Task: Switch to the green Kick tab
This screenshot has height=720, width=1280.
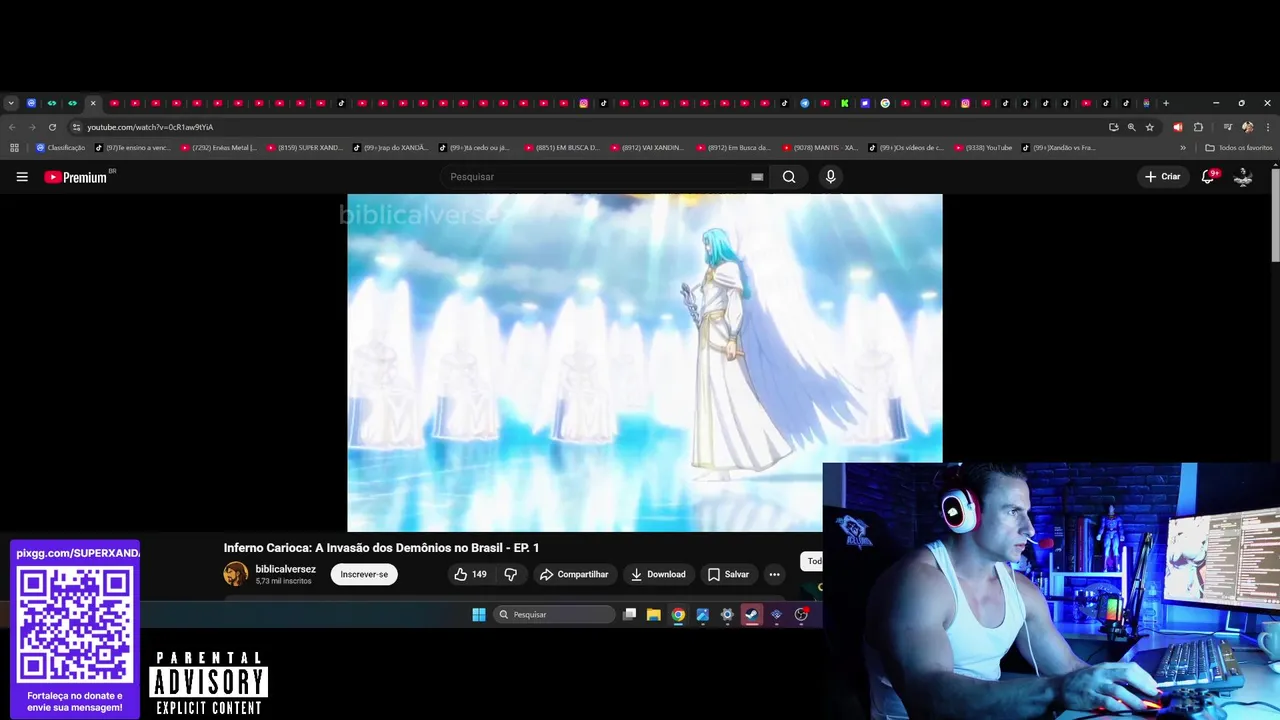Action: click(845, 103)
